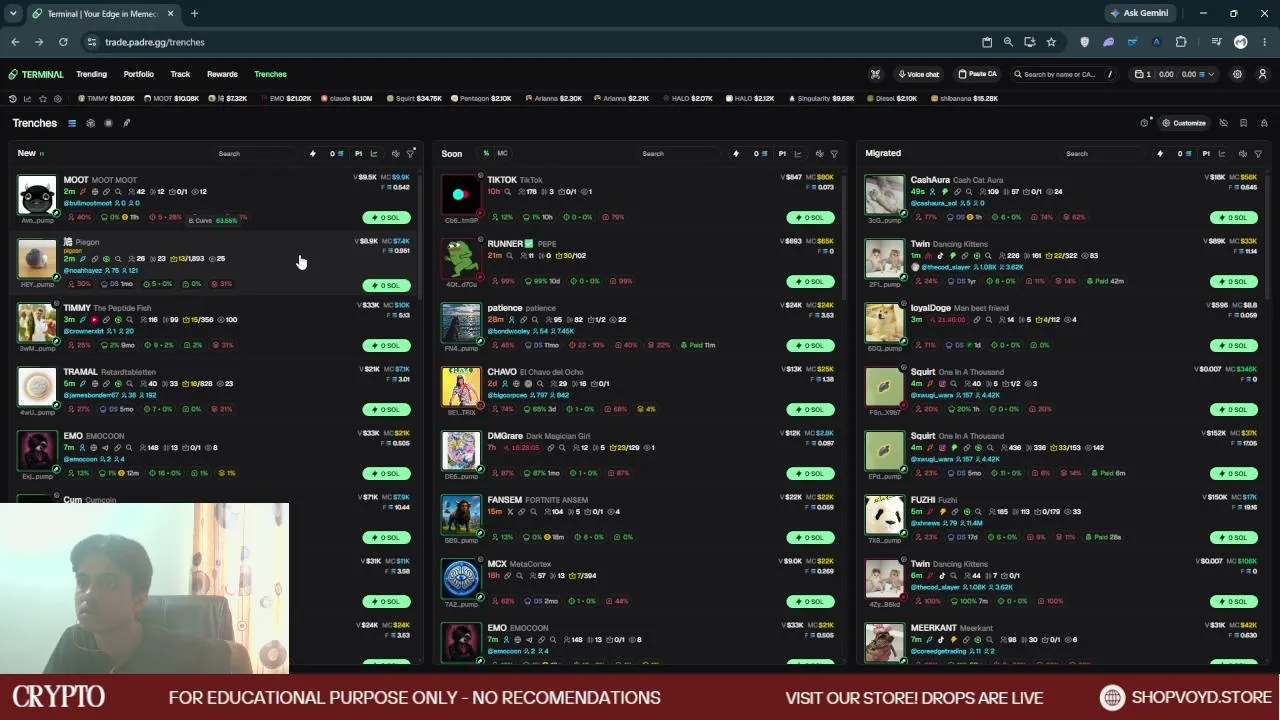1280x720 pixels.
Task: Click the FUZHI token name
Action: pos(923,500)
